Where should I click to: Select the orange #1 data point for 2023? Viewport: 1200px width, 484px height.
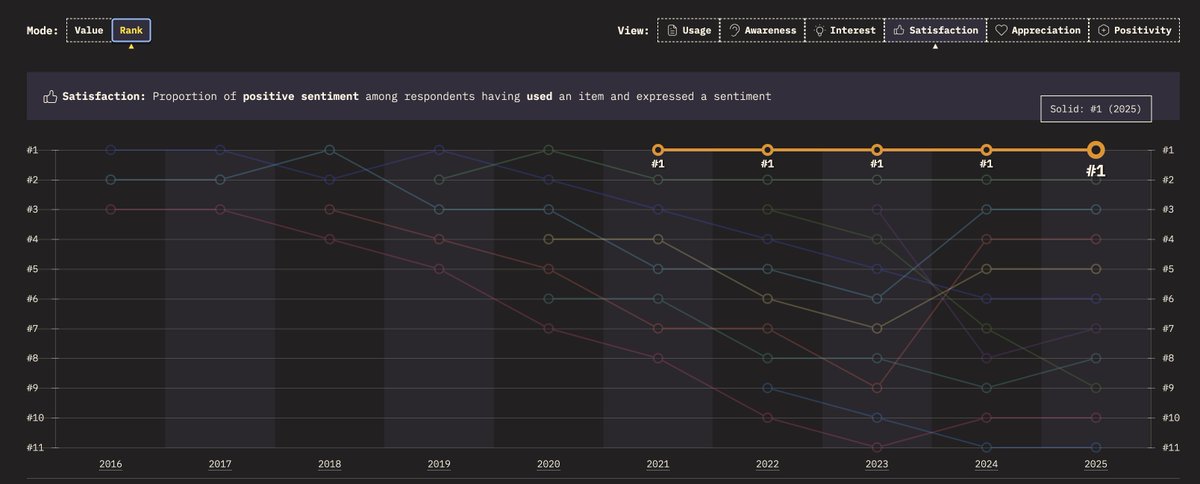click(876, 150)
